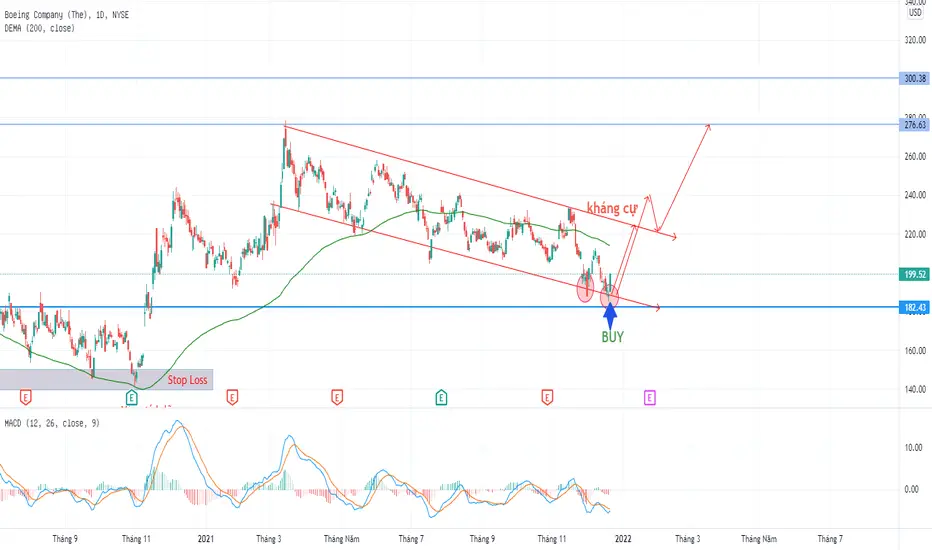Open the green earnings marker near Tháng 7
The width and height of the screenshot is (932, 550).
click(x=441, y=397)
